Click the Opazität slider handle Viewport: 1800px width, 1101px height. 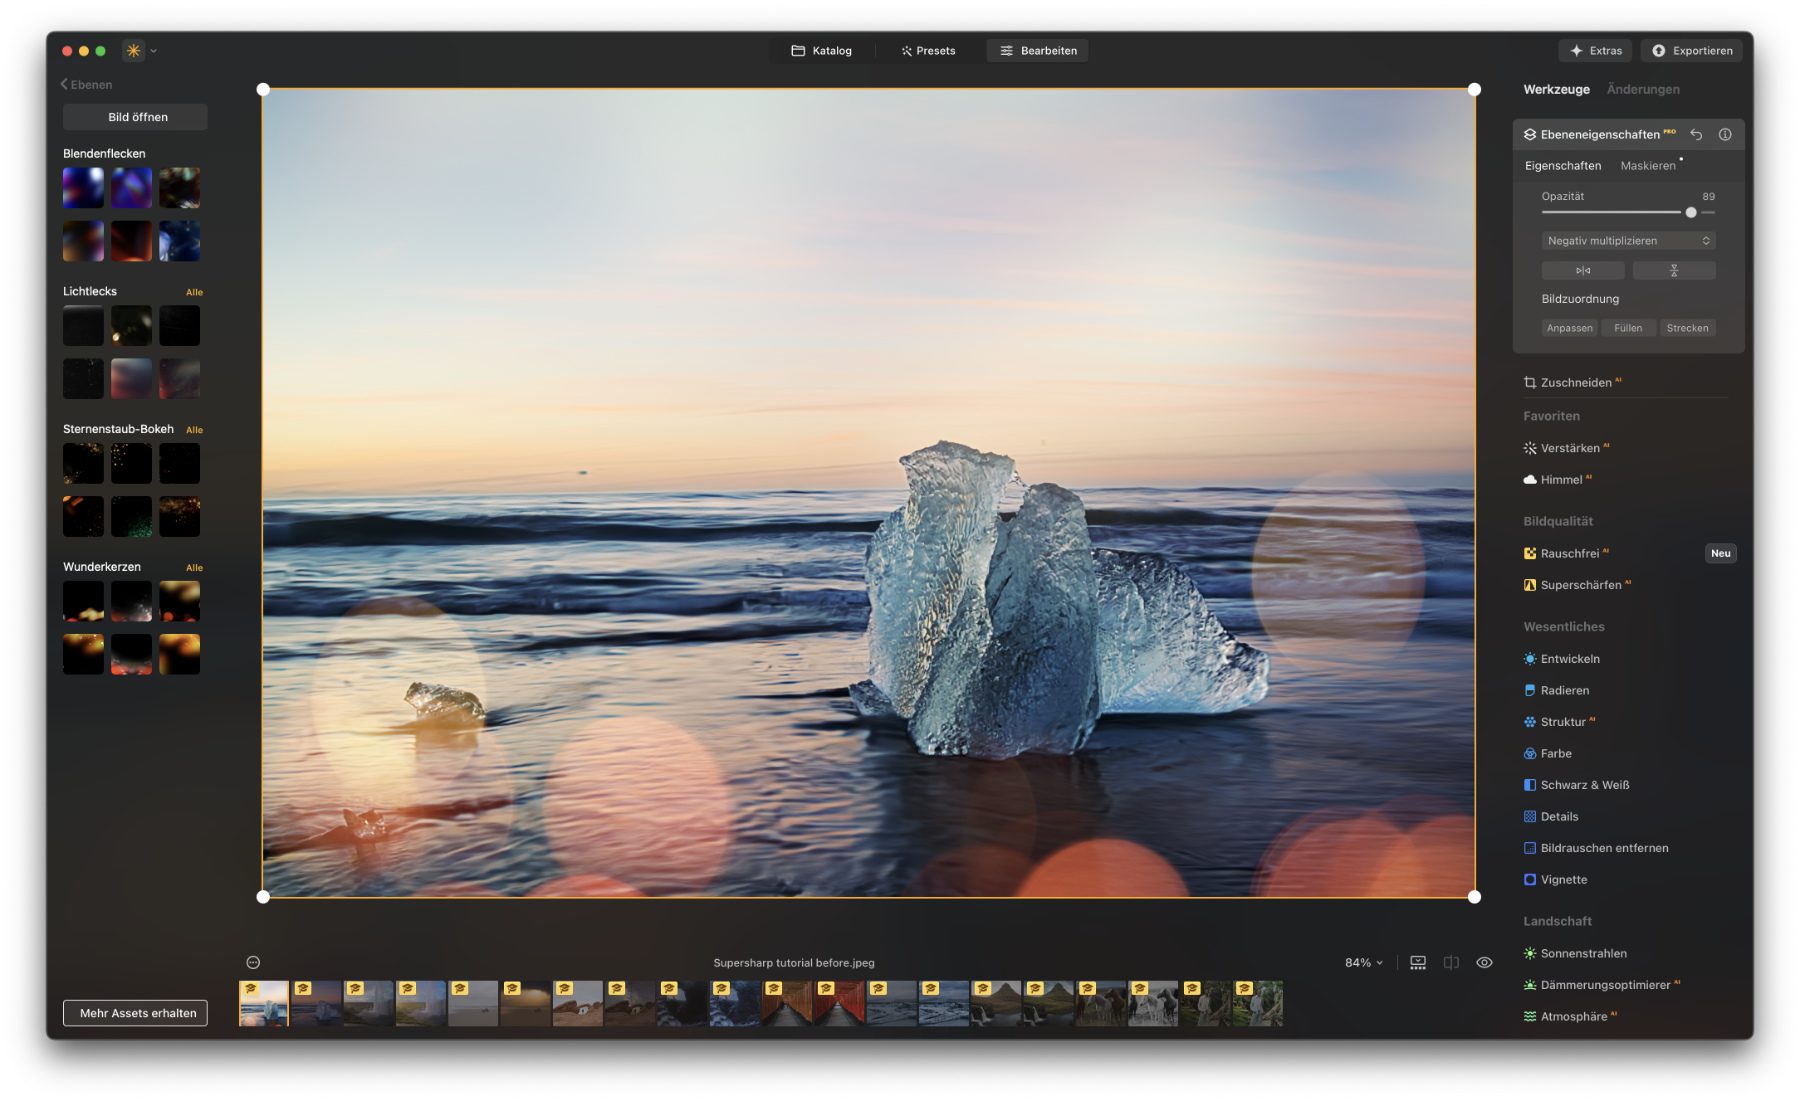[x=1691, y=212]
